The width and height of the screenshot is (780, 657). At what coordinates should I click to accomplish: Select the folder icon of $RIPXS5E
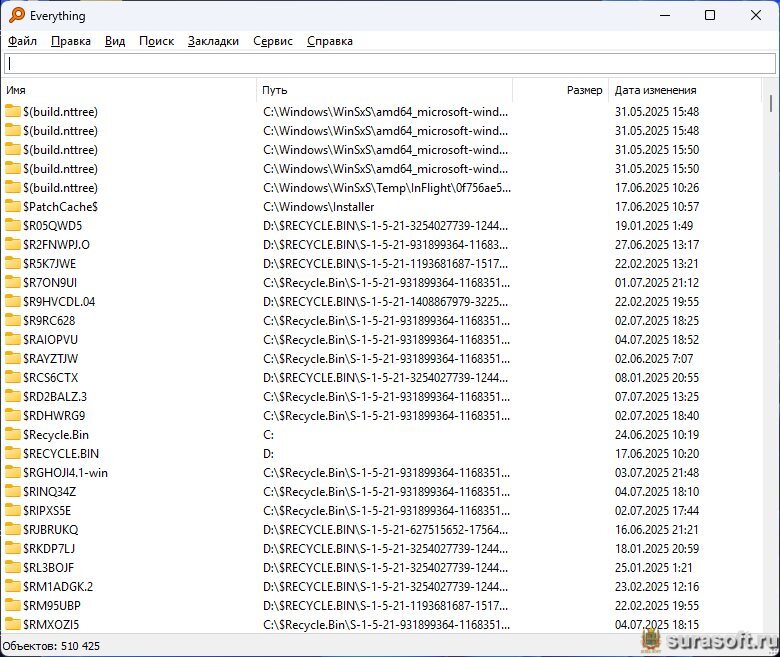13,510
